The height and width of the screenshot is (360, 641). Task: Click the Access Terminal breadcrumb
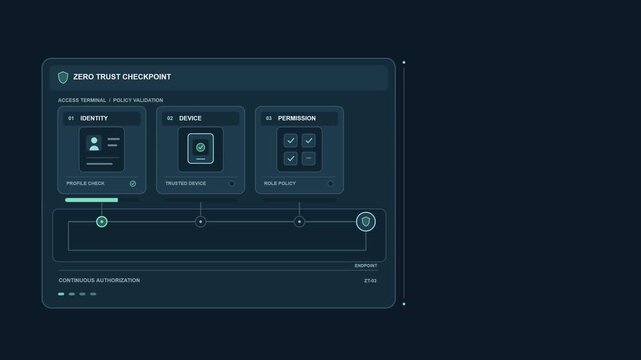(82, 100)
